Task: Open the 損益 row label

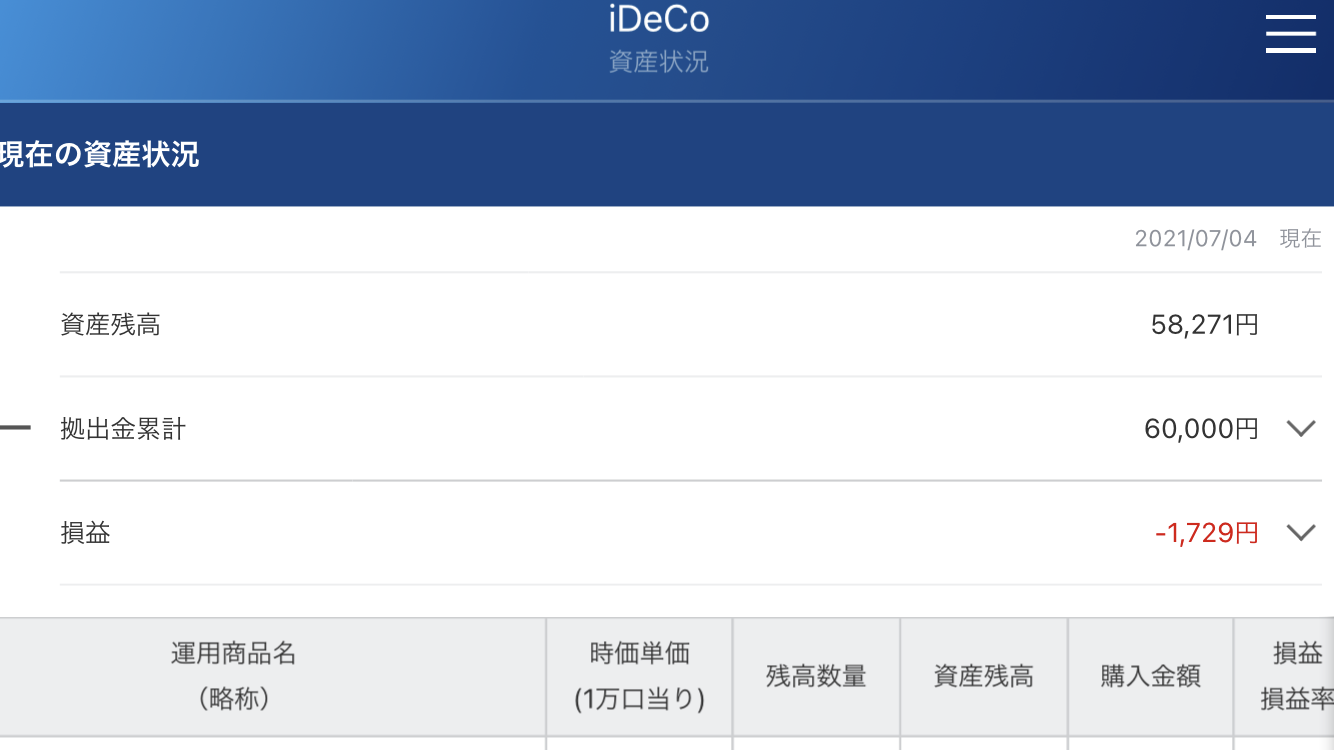Action: click(x=85, y=533)
